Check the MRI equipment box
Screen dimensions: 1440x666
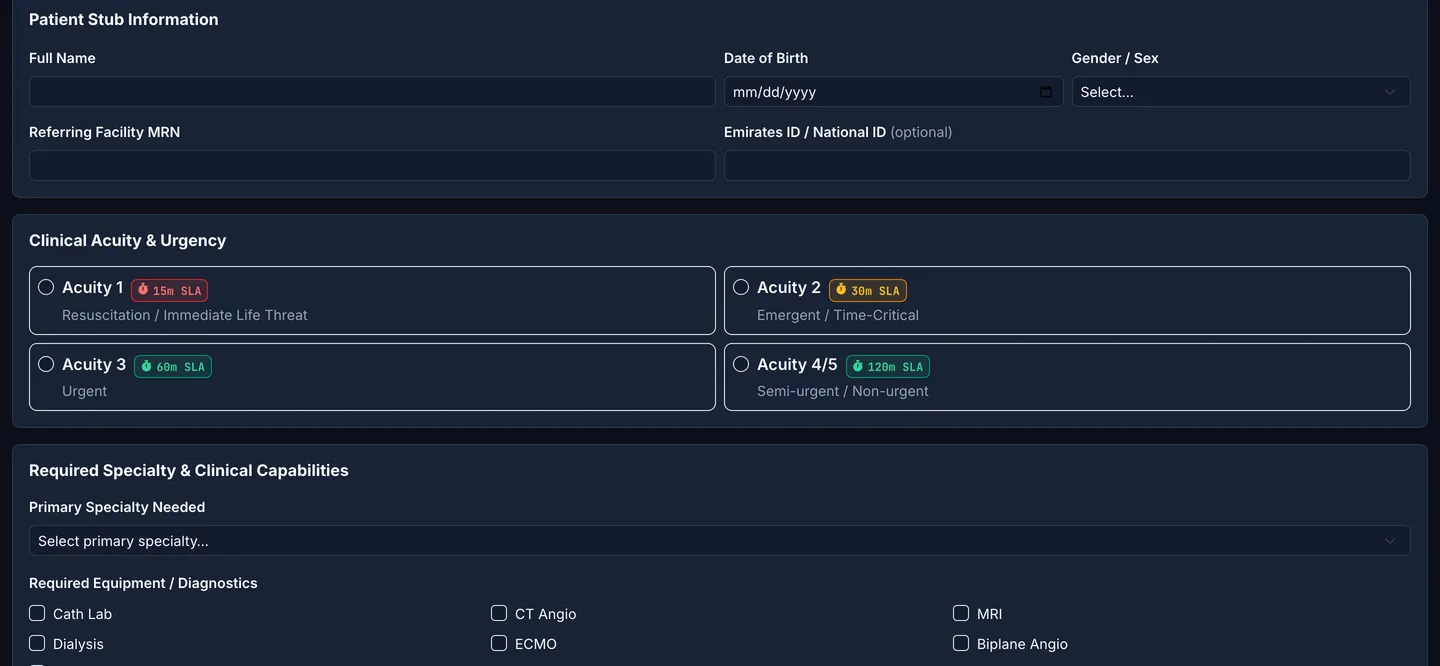[961, 613]
